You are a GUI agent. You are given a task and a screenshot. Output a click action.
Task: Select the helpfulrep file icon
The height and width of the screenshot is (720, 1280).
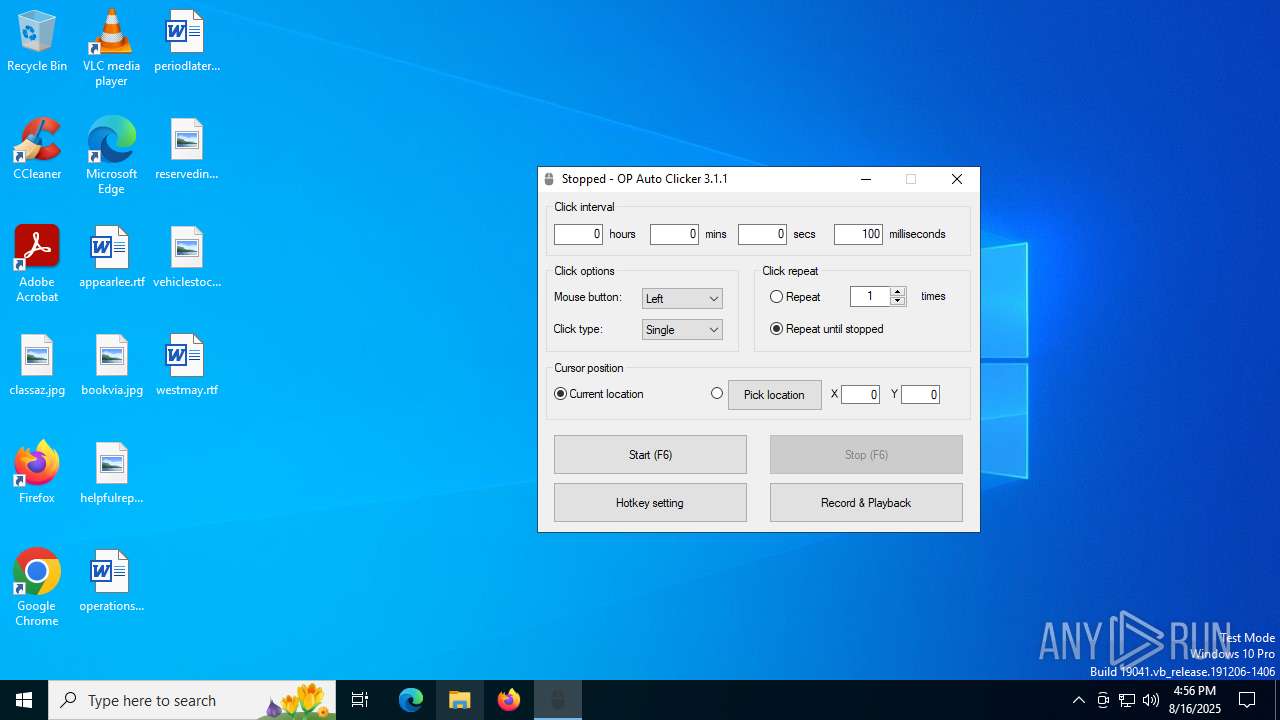[x=111, y=474]
